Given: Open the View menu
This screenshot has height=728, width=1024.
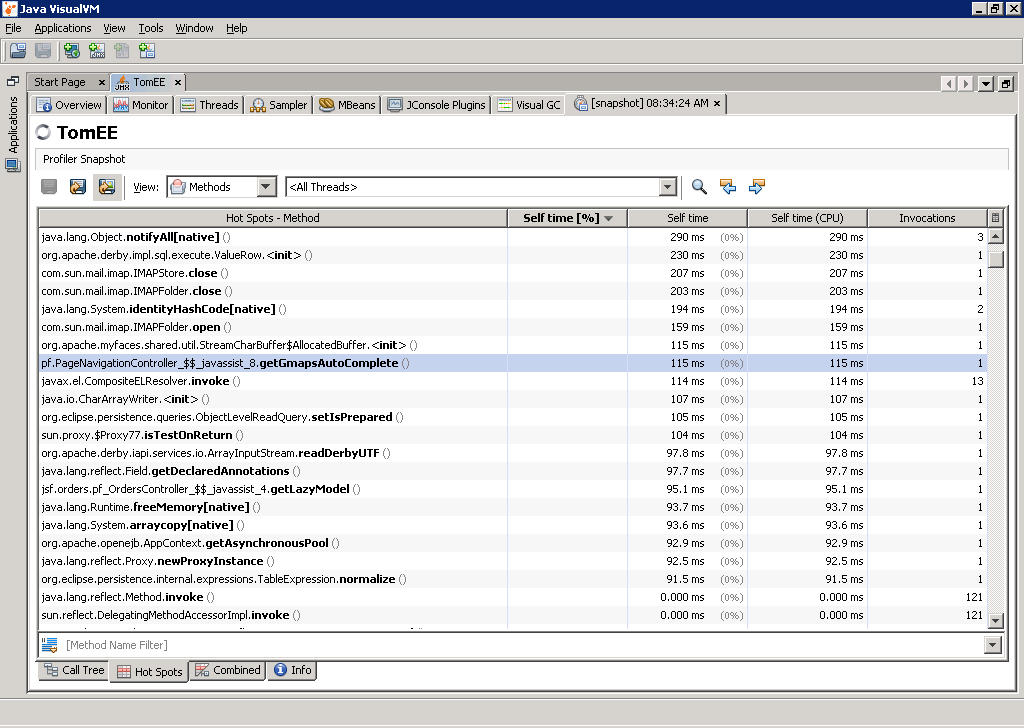Looking at the screenshot, I should (114, 28).
